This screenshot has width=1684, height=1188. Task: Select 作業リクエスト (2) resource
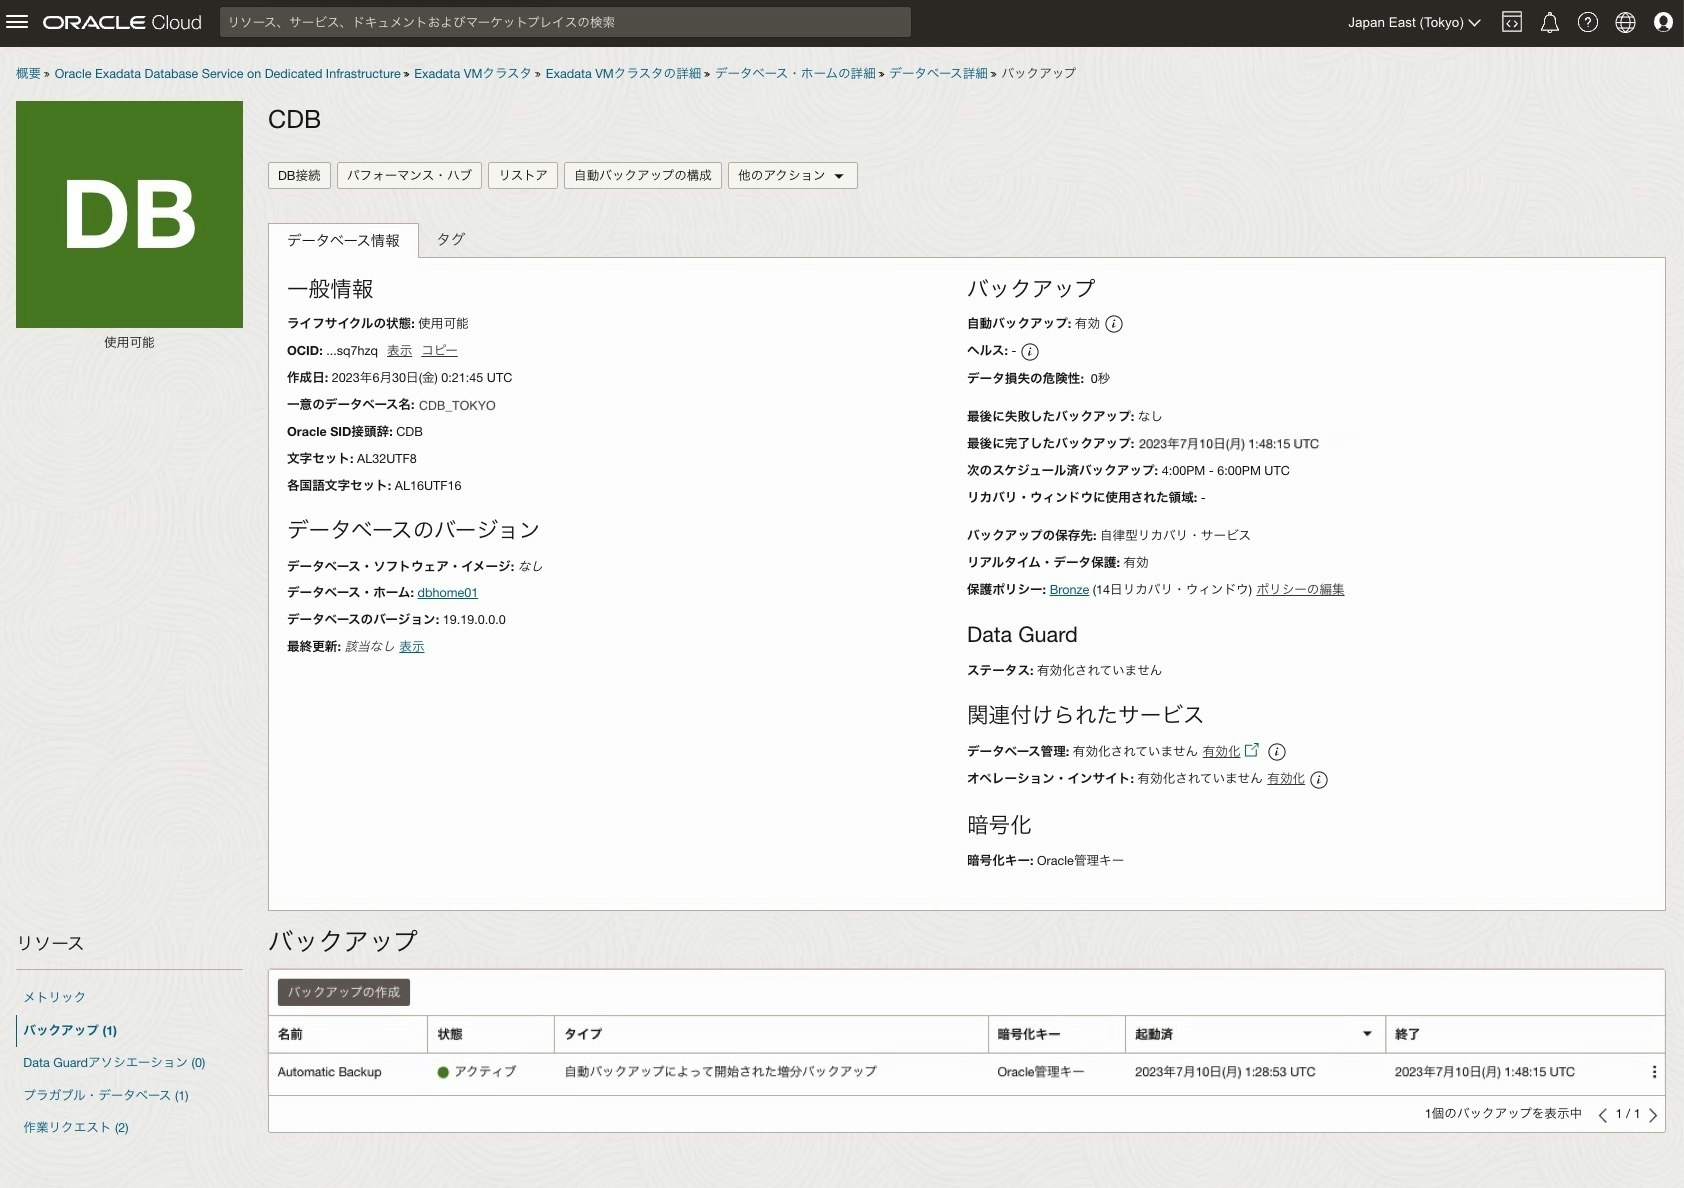click(76, 1127)
